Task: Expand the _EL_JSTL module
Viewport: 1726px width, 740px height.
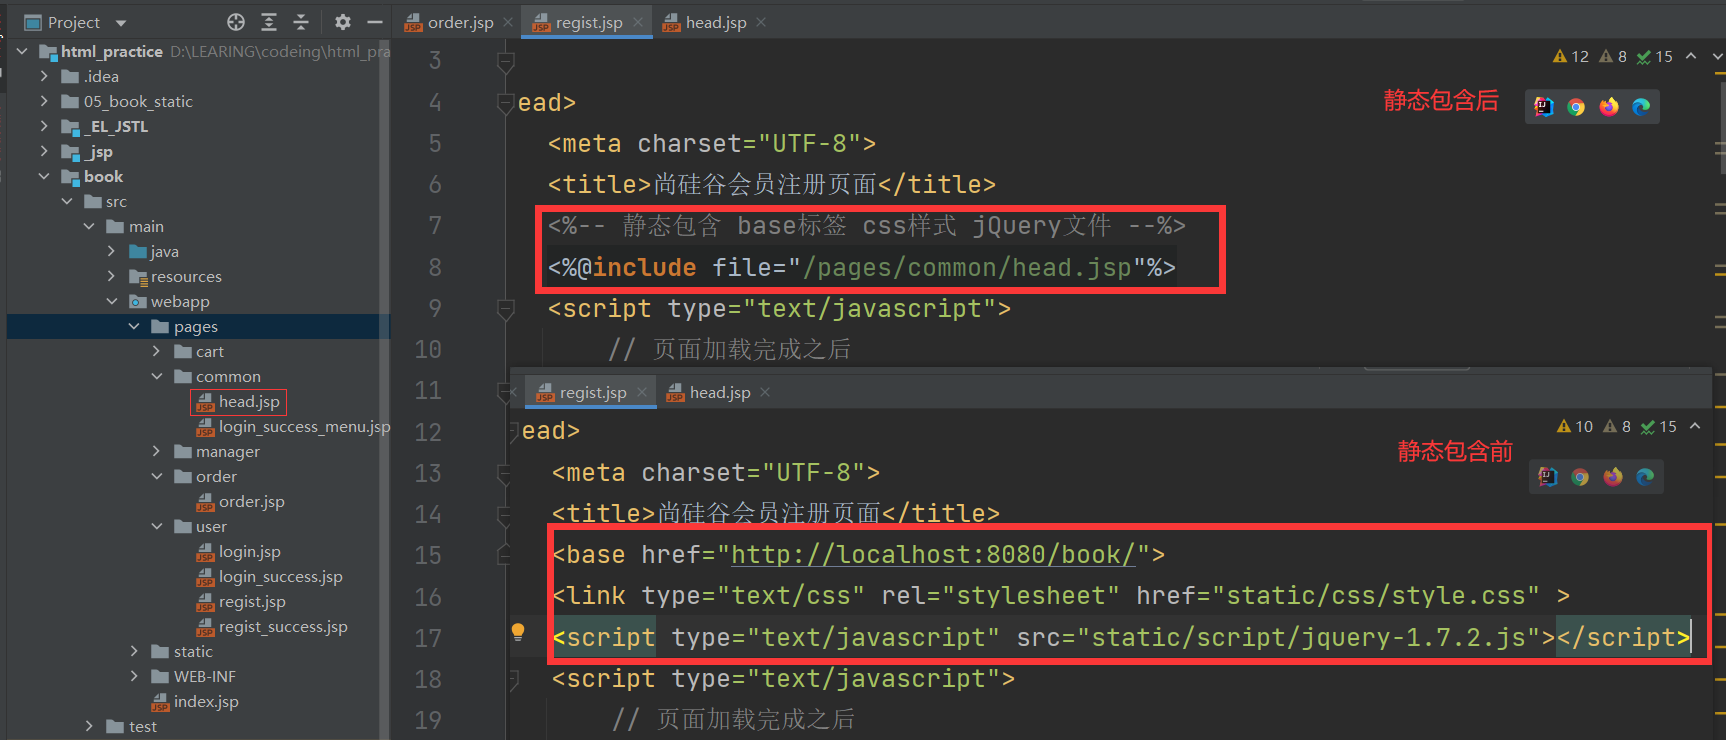Action: point(44,126)
